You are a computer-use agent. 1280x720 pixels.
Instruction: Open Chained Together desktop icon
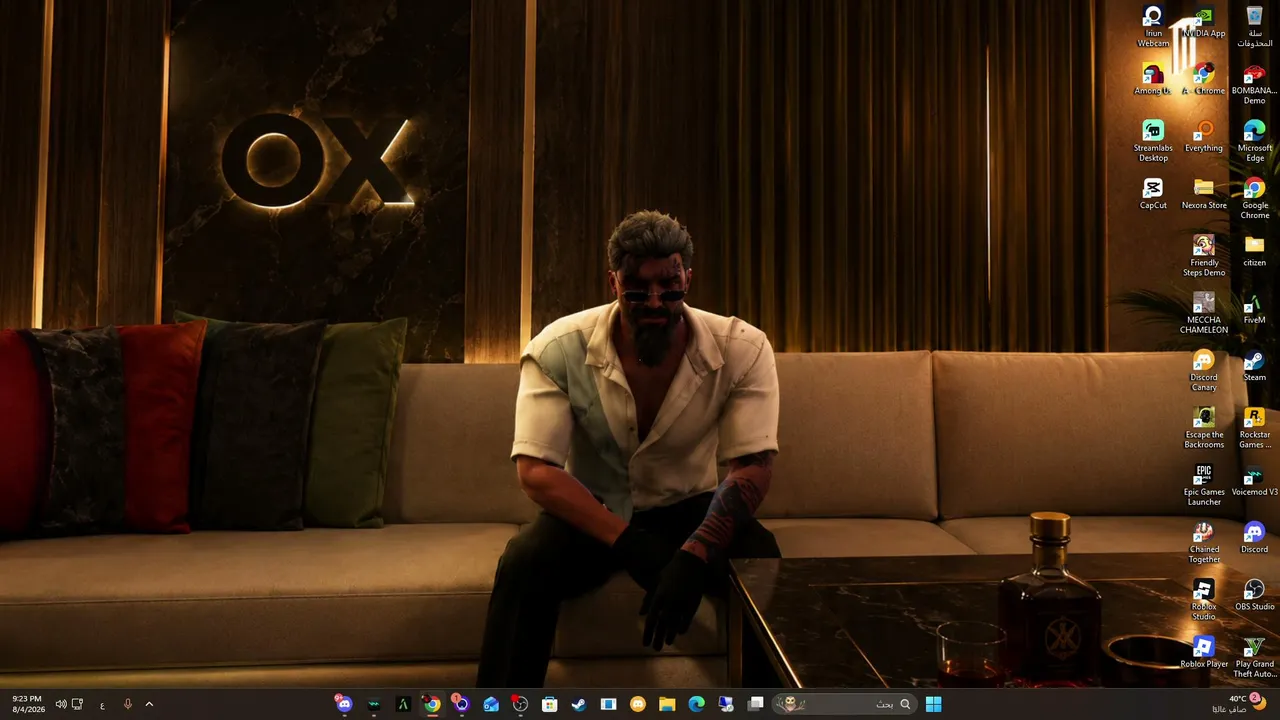pyautogui.click(x=1204, y=543)
